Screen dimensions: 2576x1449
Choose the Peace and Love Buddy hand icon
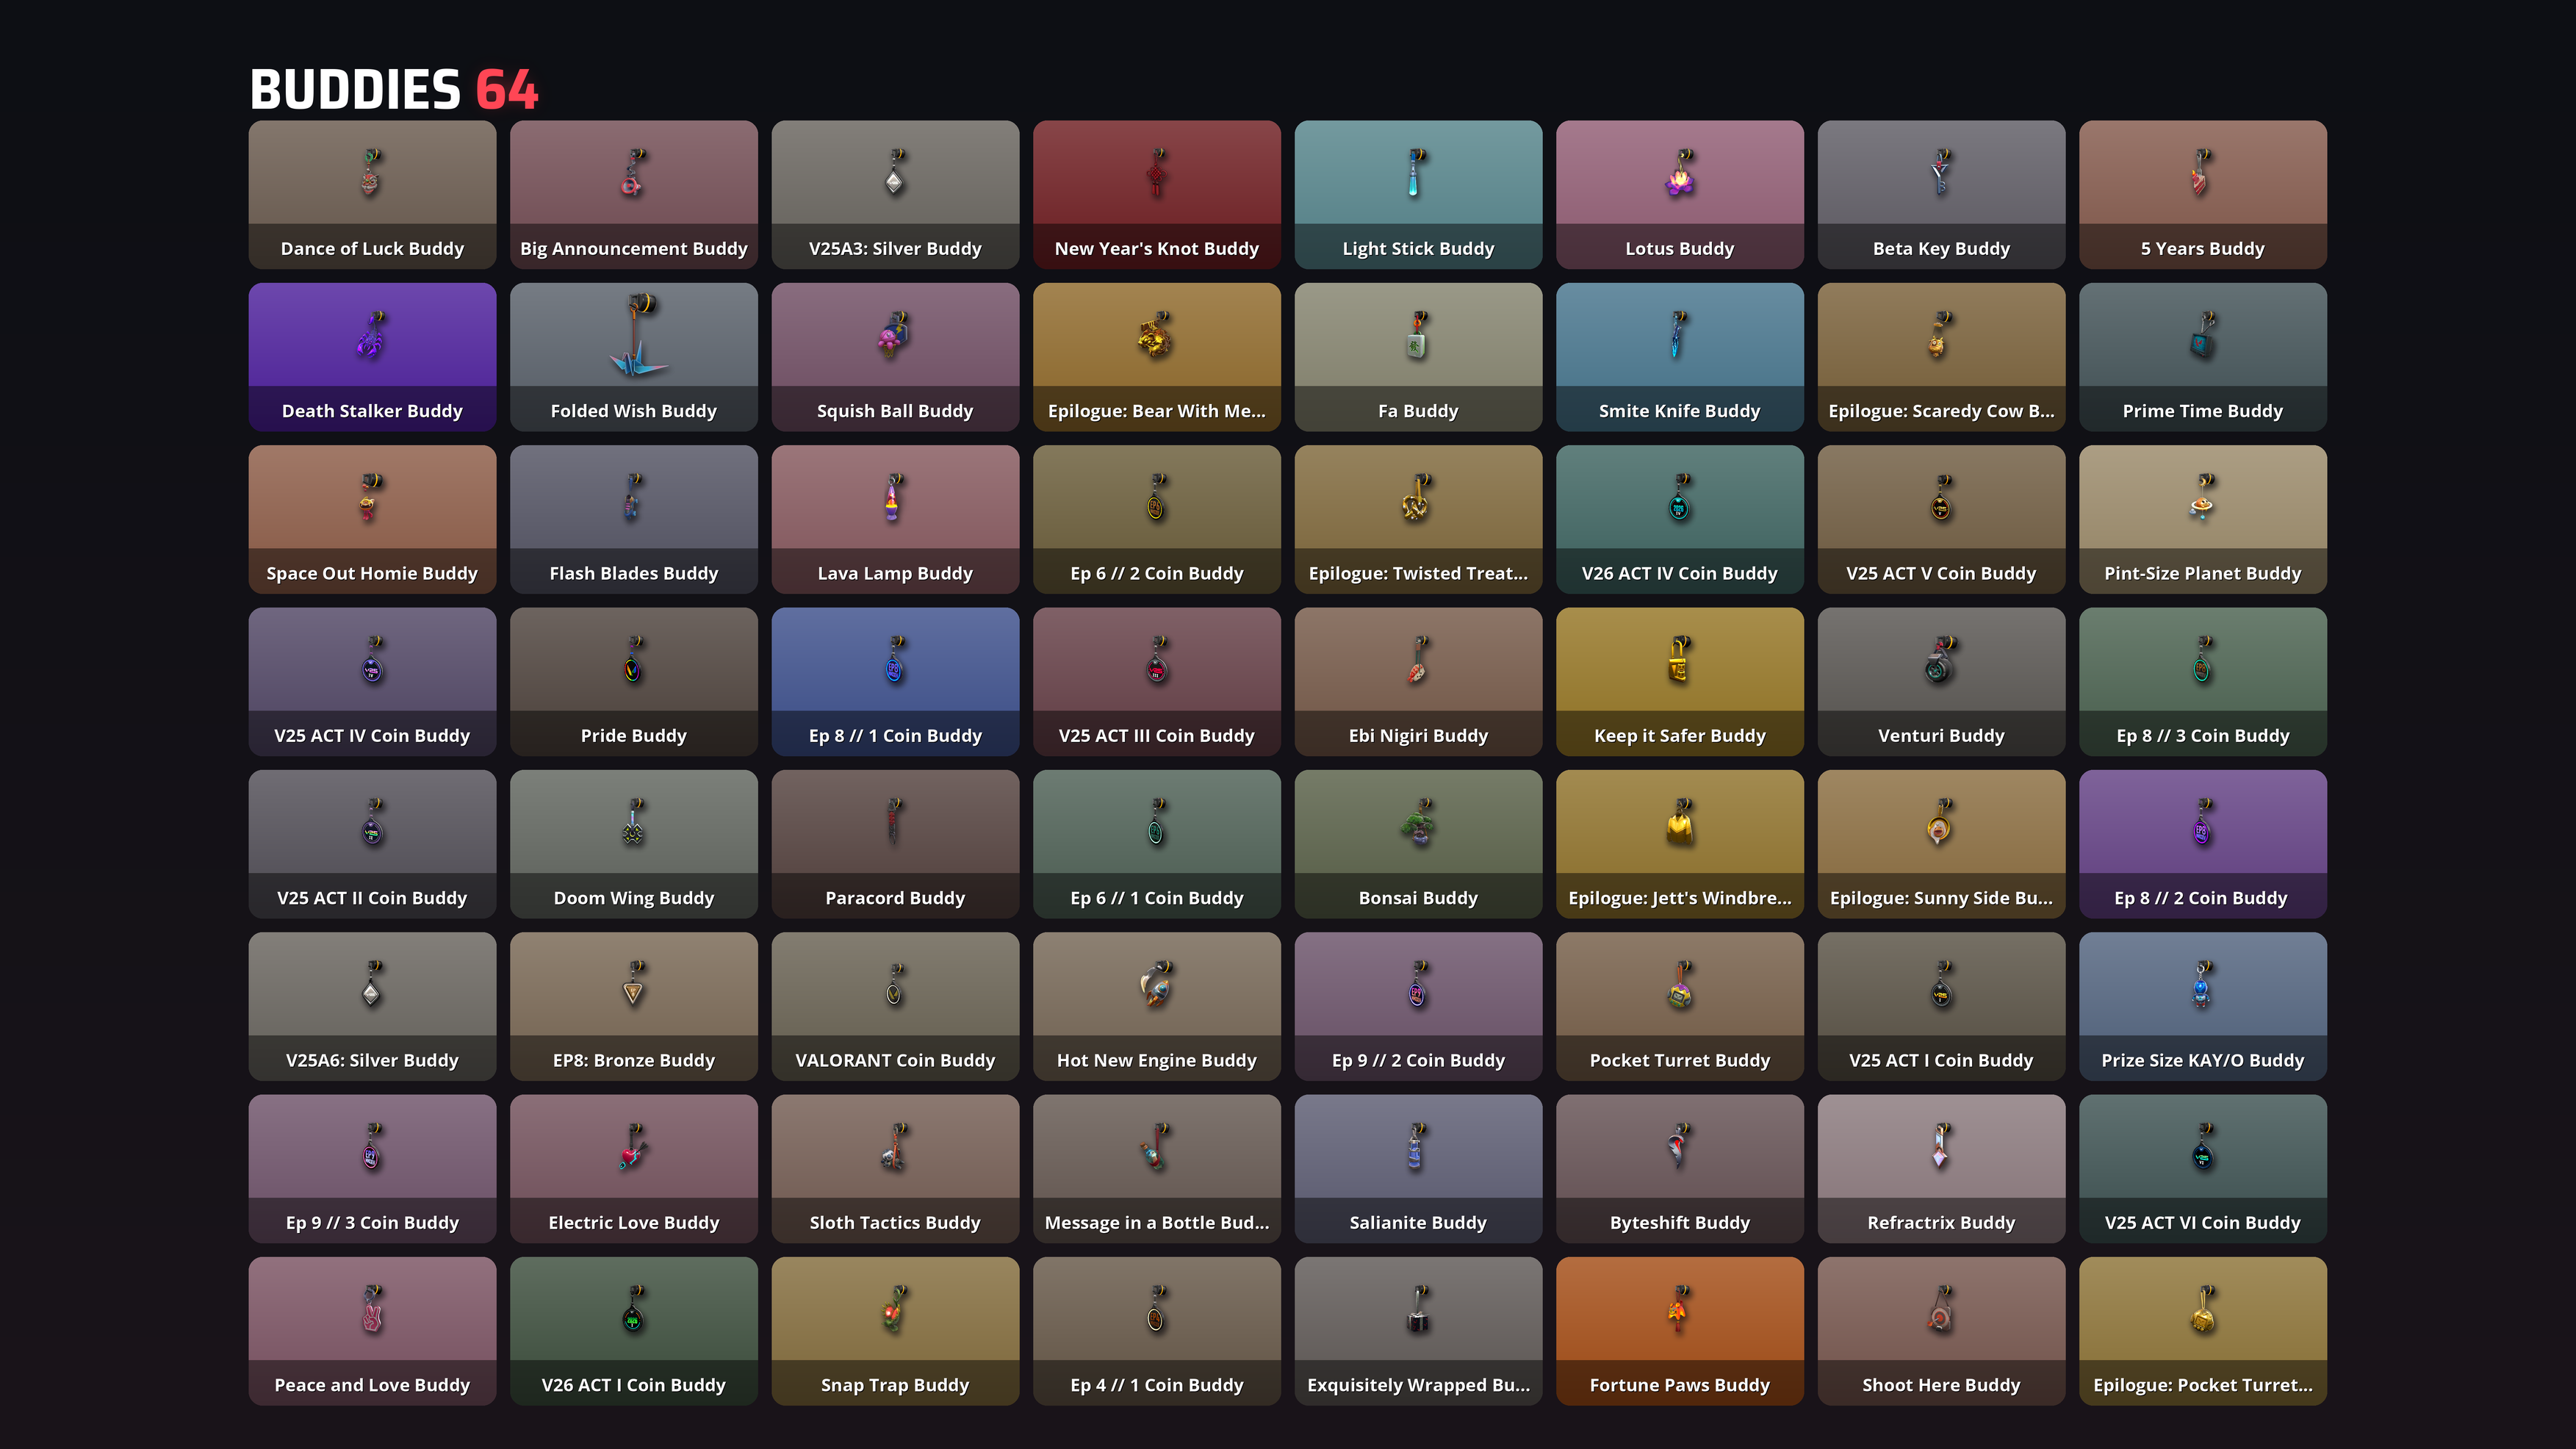(372, 1309)
